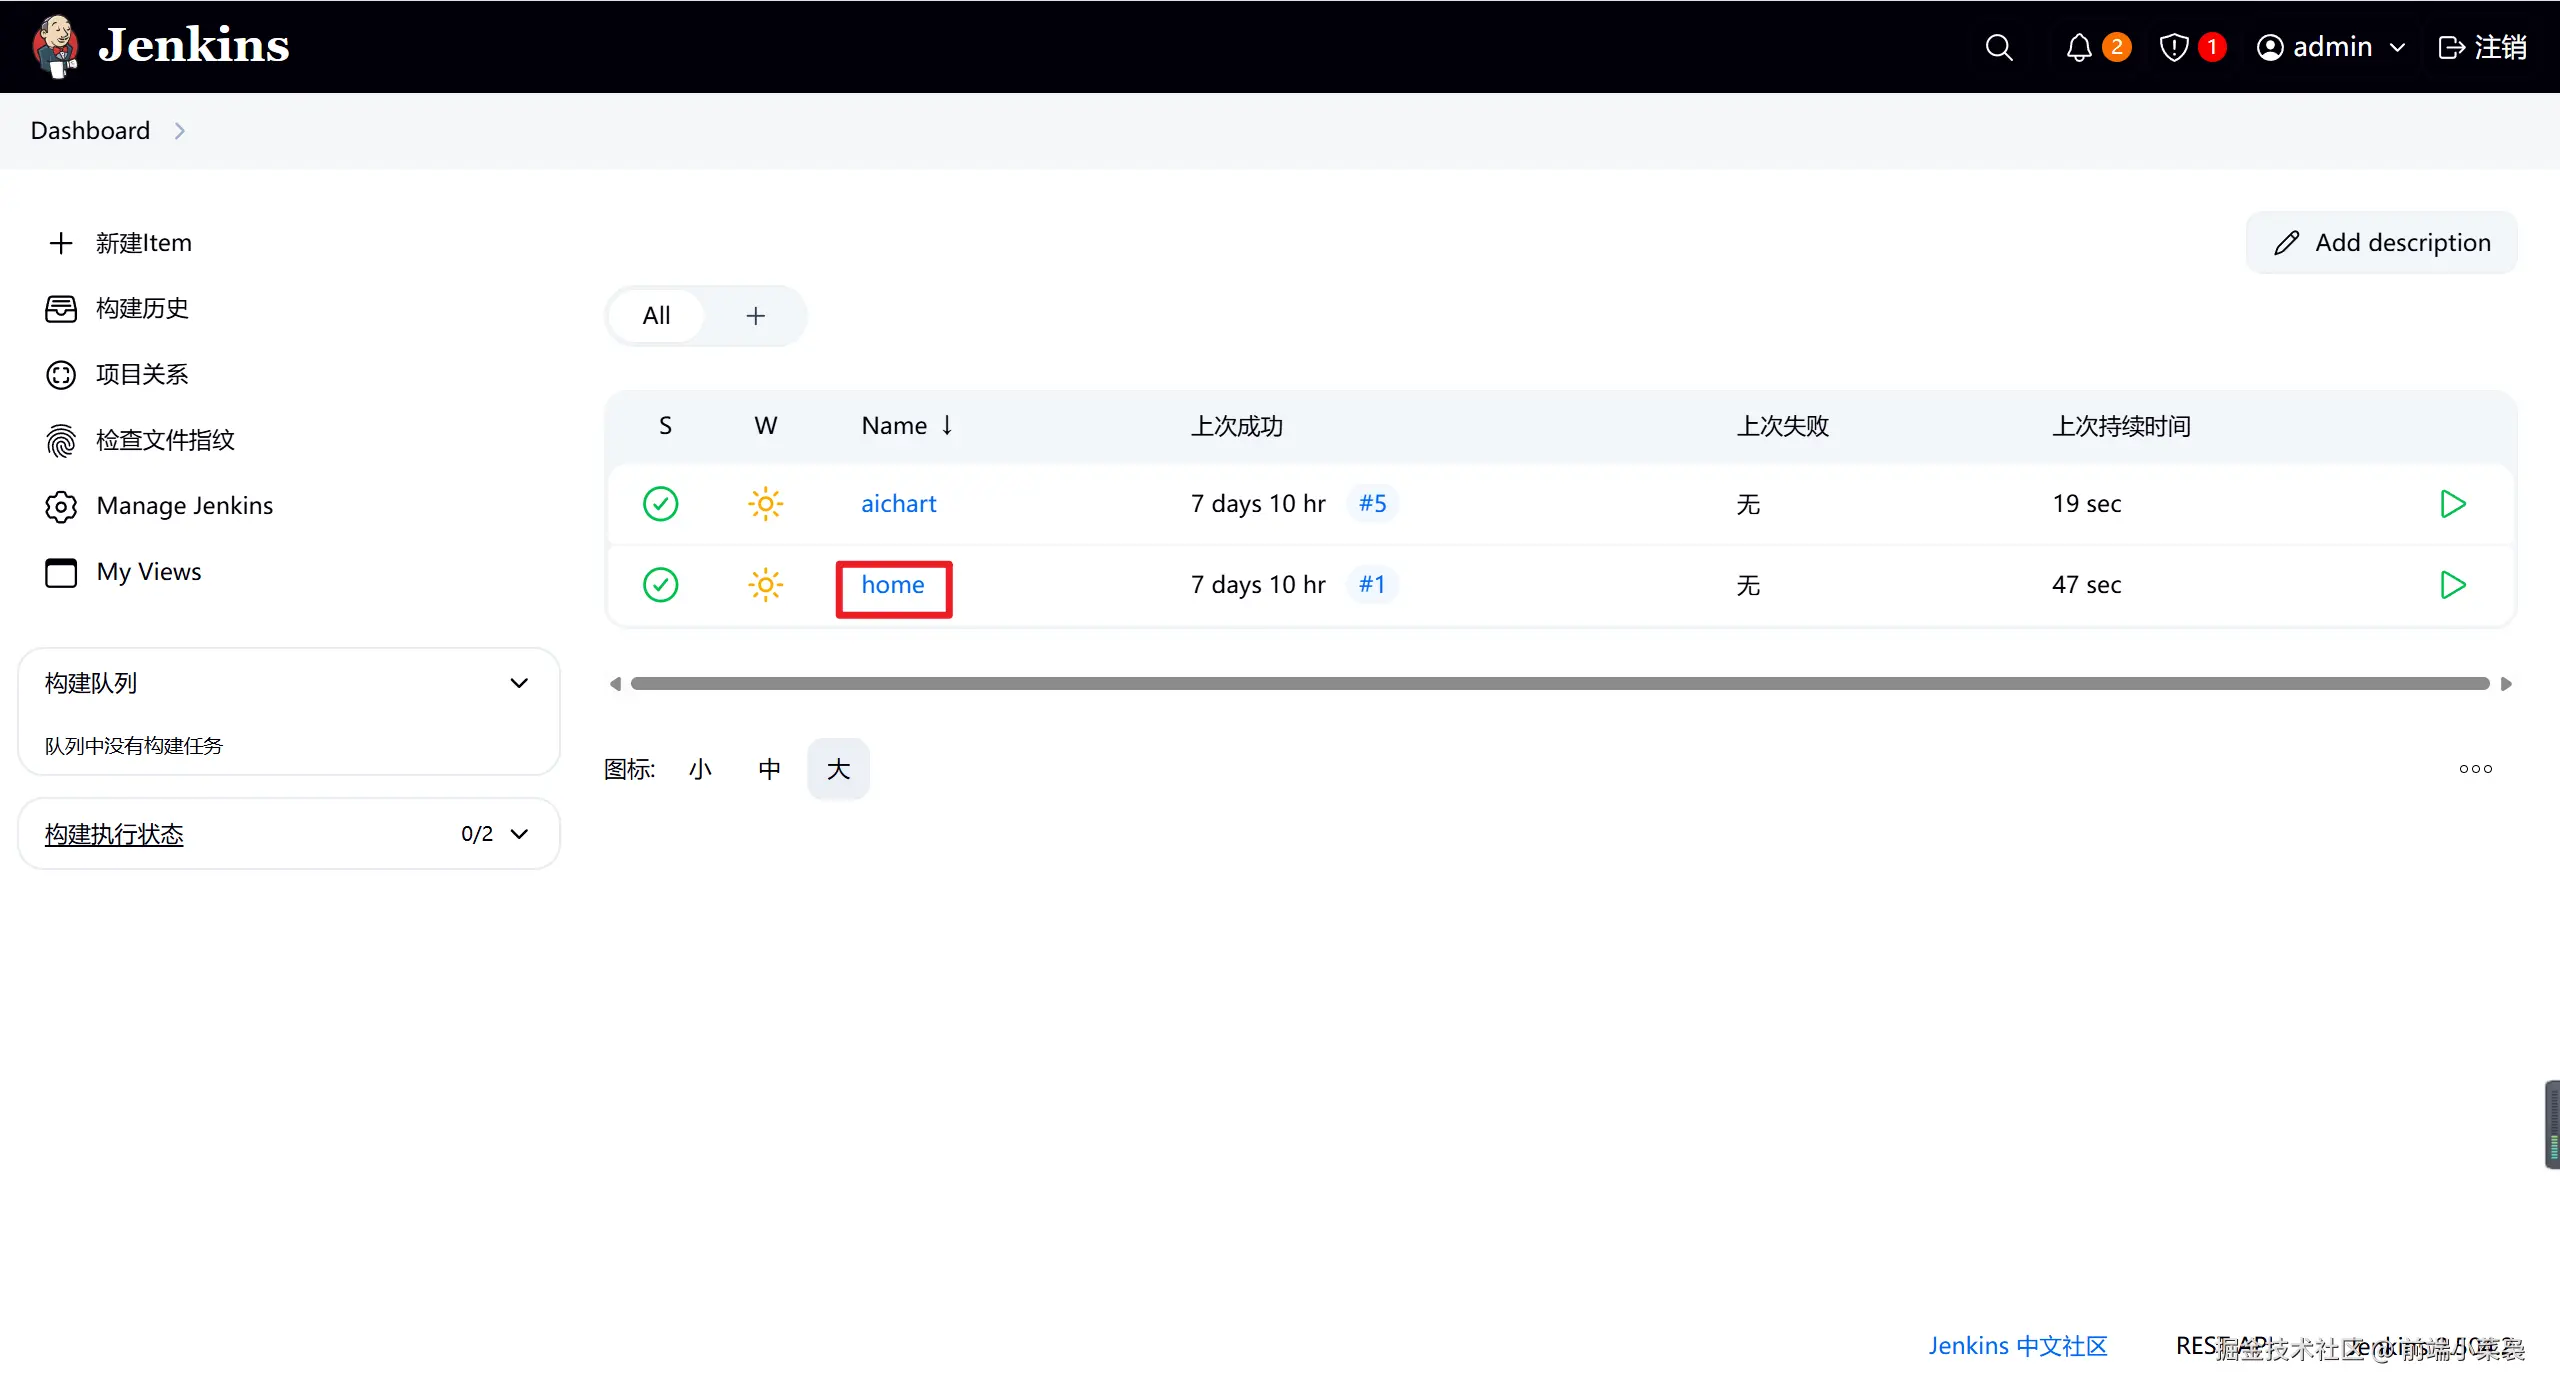Screen dimensions: 2560x1398
Task: Set icon size to 小 (small)
Action: click(x=700, y=769)
